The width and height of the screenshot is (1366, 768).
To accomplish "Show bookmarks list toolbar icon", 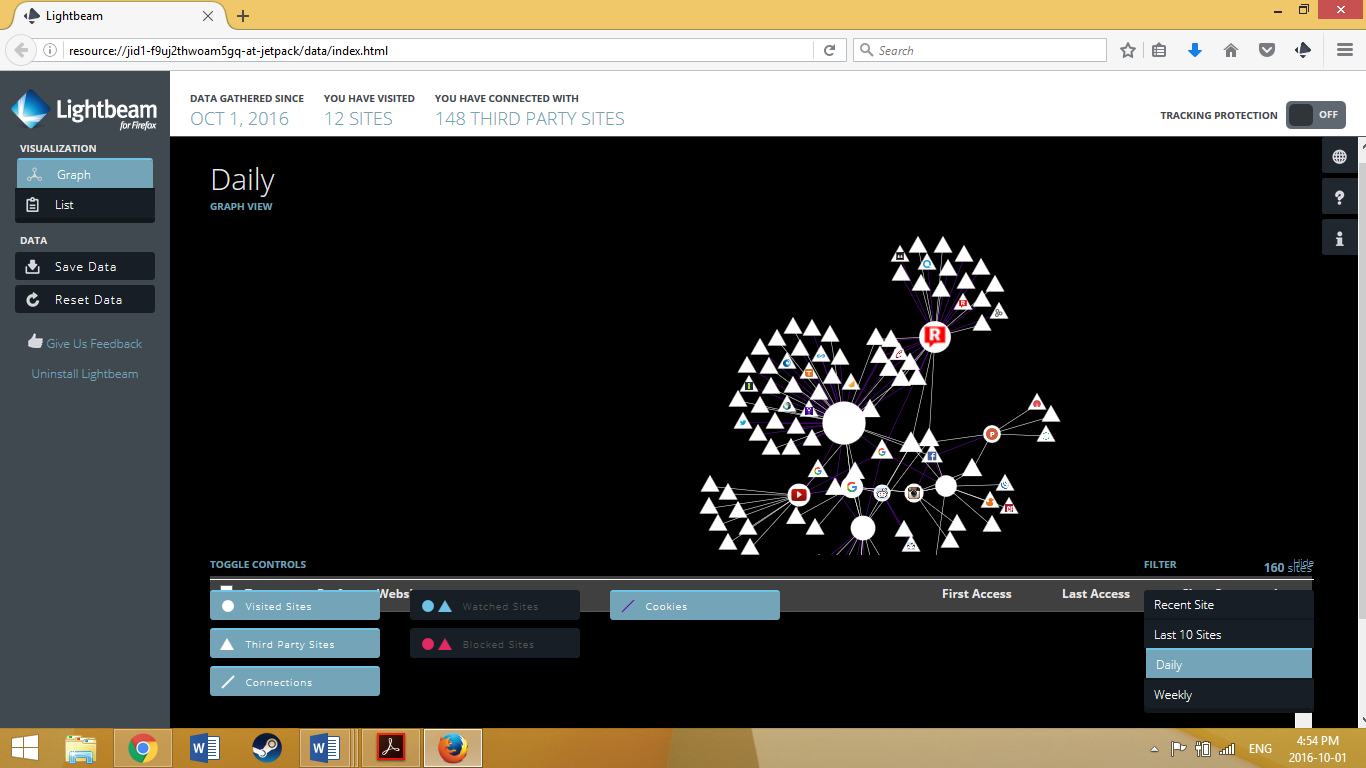I will tap(1159, 50).
